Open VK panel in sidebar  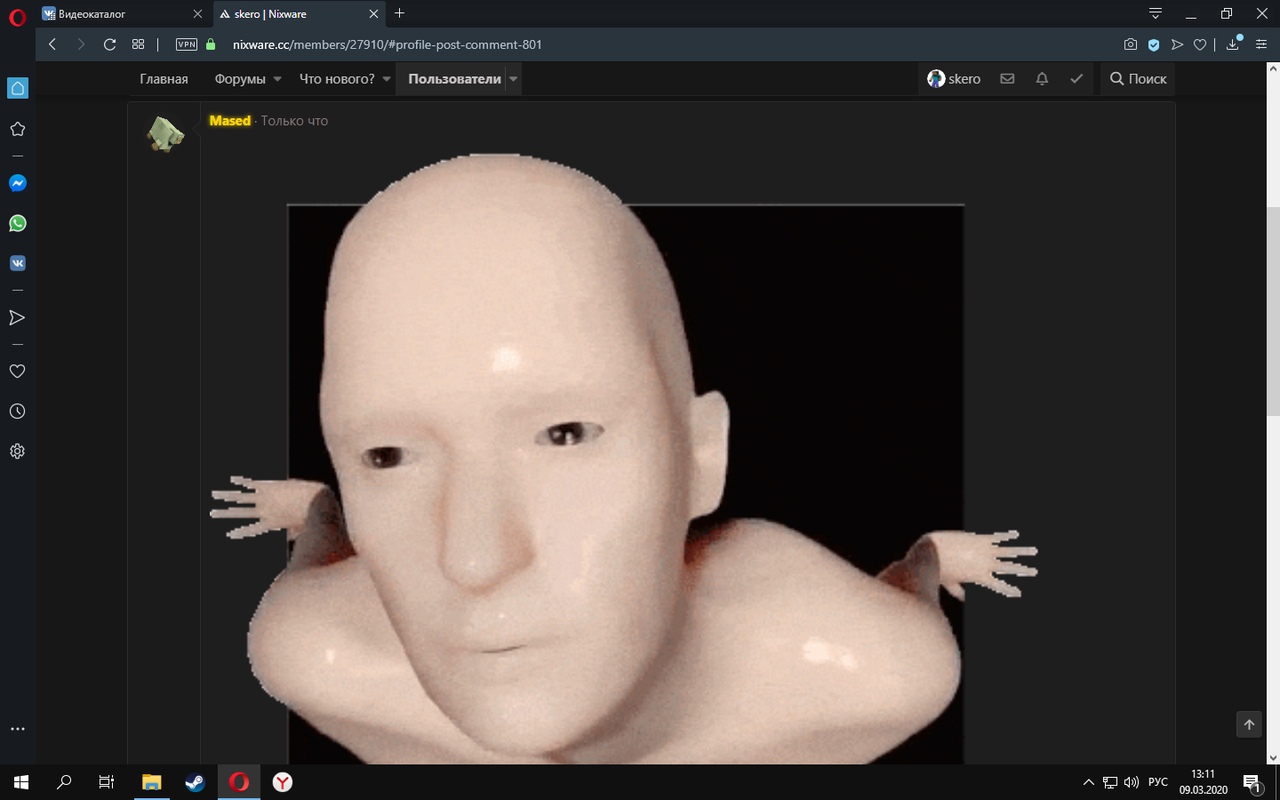pos(17,263)
